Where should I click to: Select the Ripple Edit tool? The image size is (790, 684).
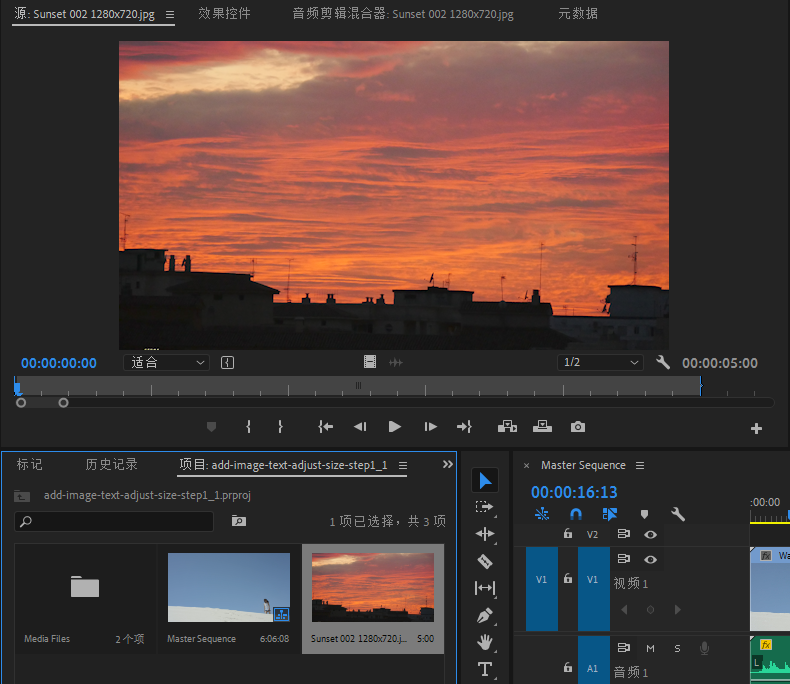tap(485, 534)
